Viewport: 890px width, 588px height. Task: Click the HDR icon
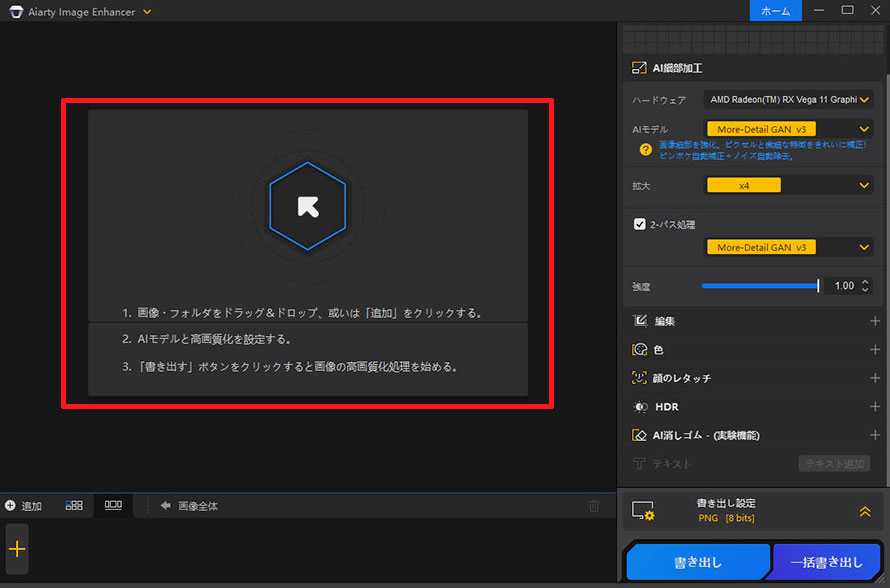(640, 406)
